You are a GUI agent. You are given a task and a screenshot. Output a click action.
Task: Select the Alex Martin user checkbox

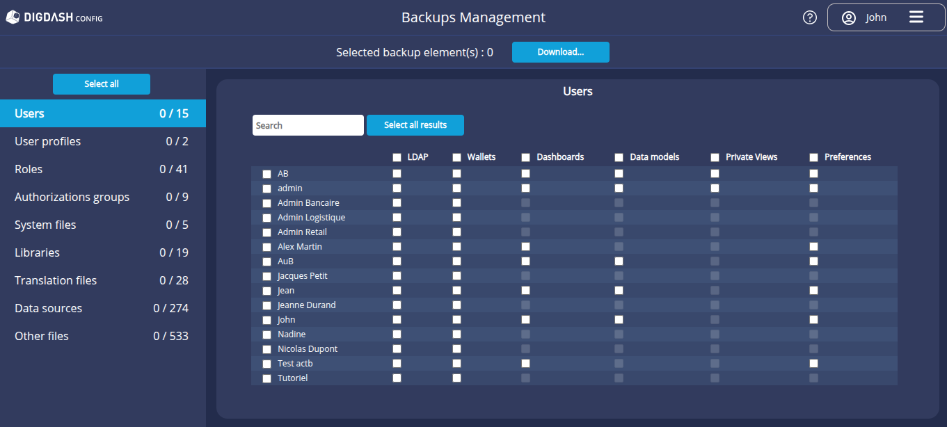tap(267, 247)
